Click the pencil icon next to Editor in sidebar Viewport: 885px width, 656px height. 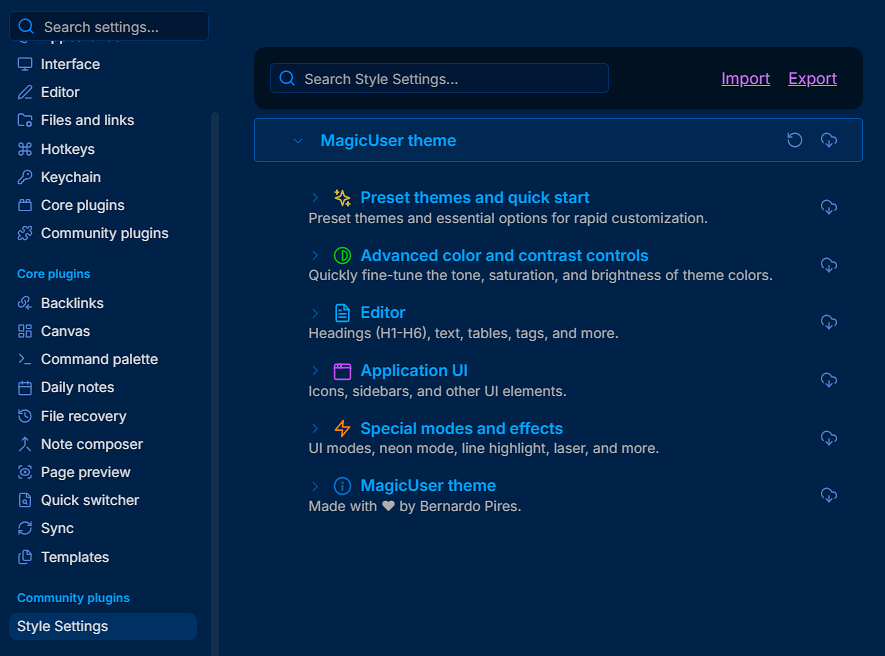pyautogui.click(x=25, y=92)
